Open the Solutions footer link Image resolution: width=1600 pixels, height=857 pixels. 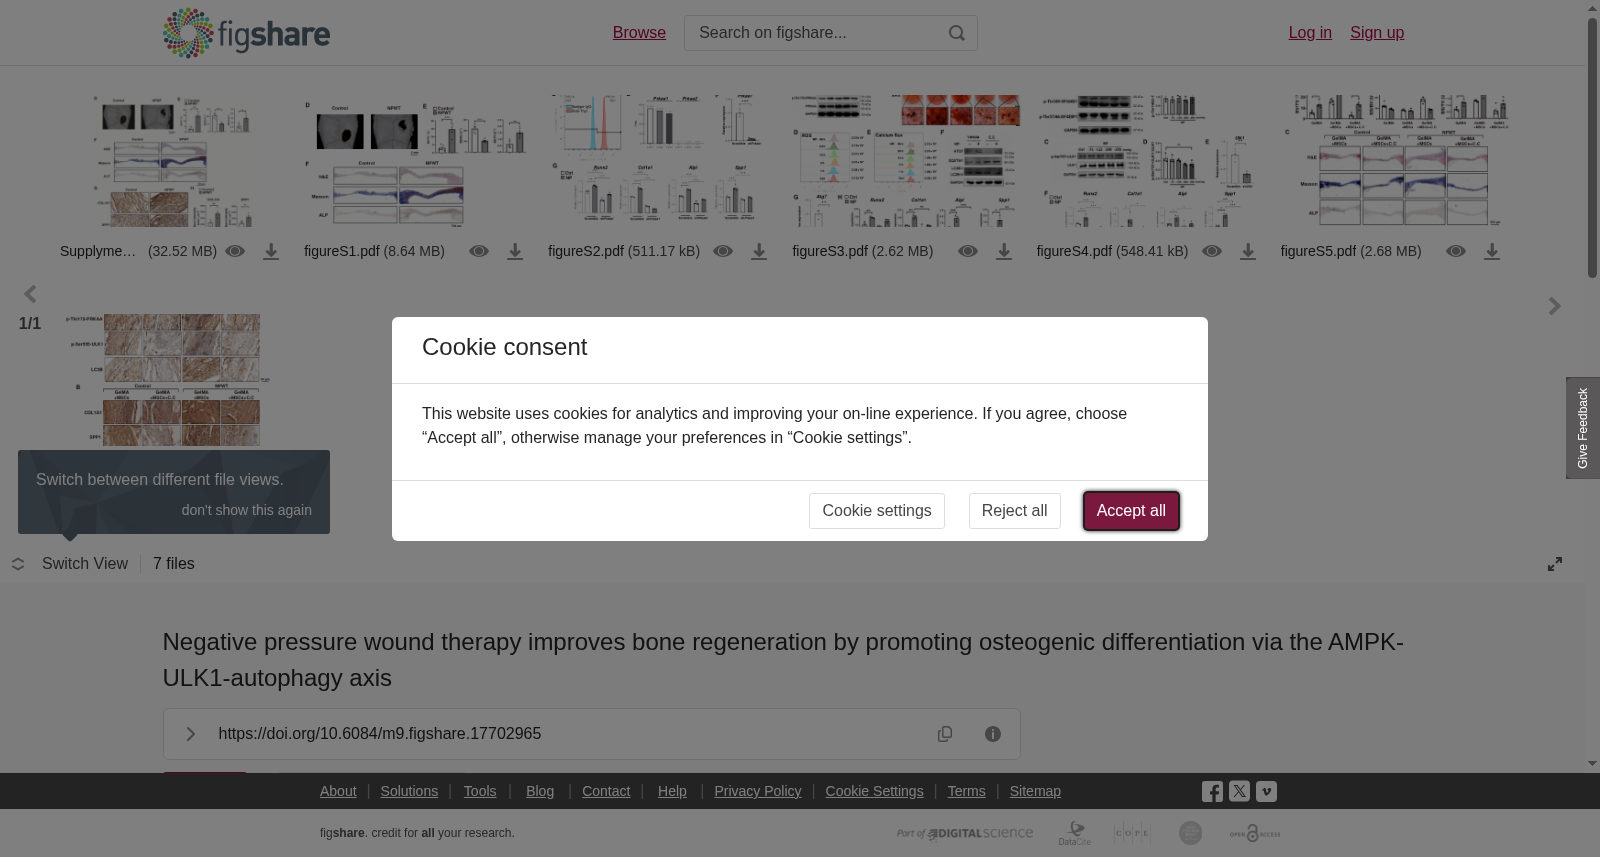tap(409, 791)
